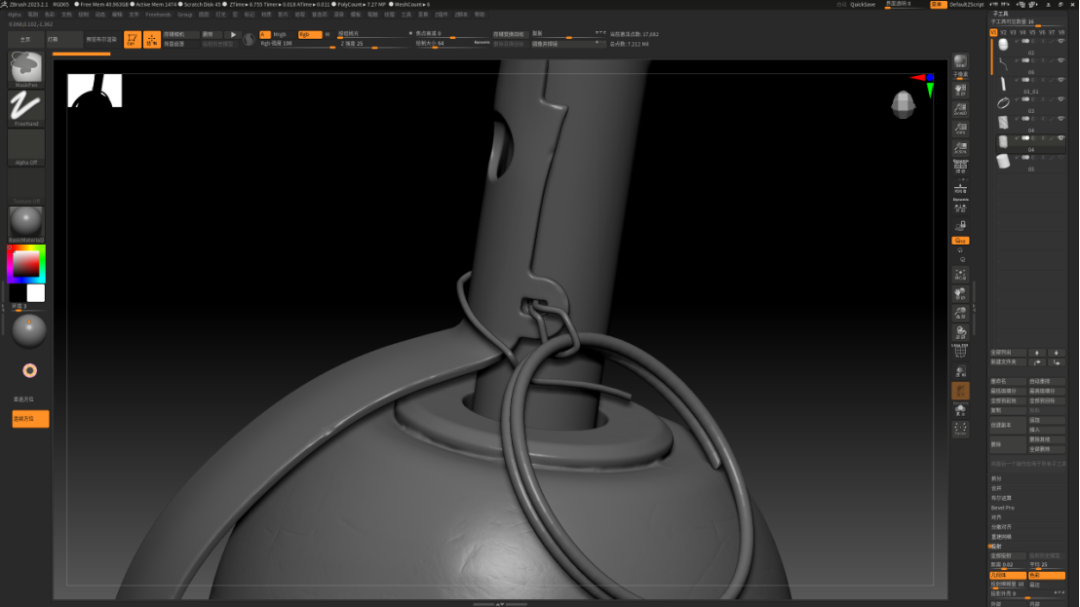Click the orange ring brush cursor icon

[30, 371]
